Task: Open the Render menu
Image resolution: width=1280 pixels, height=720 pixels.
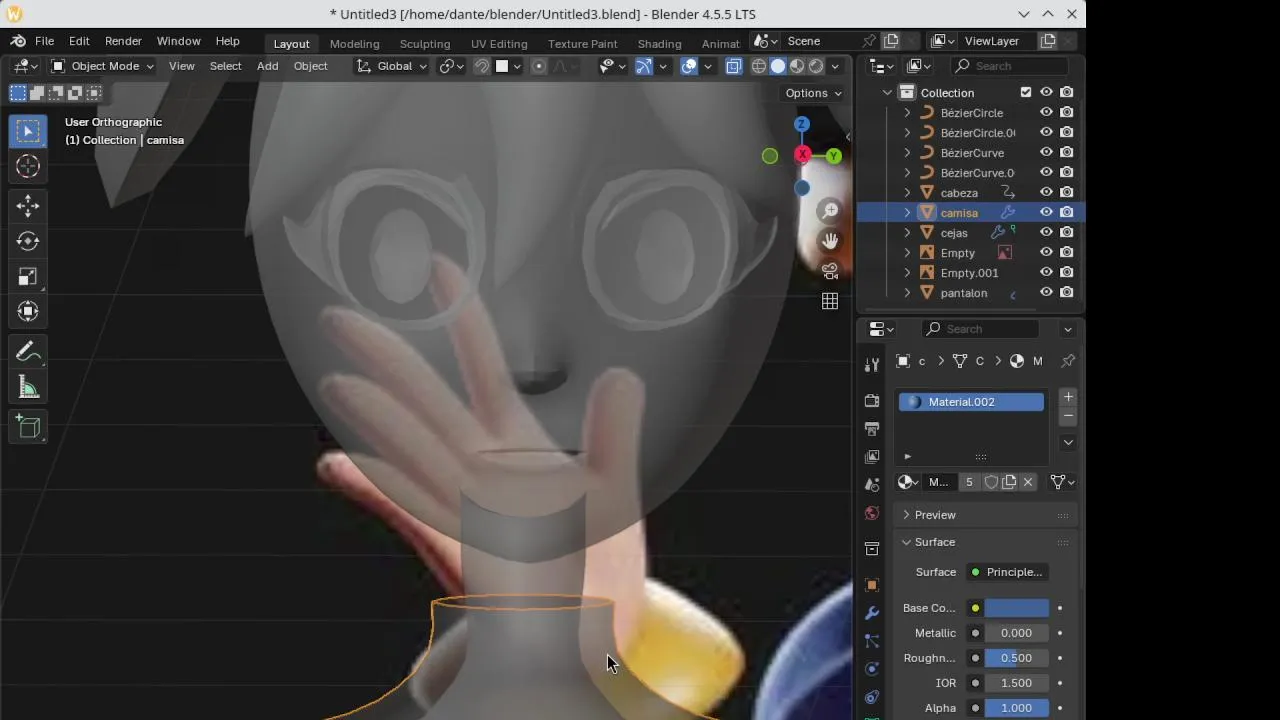Action: 123,41
